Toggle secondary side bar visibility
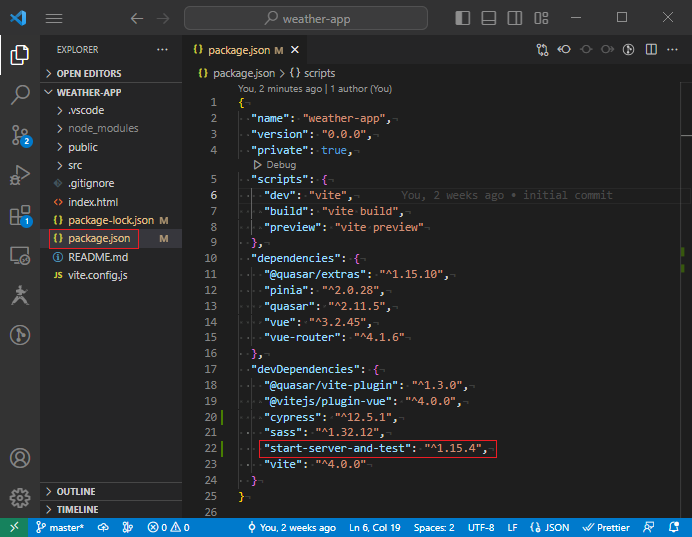Viewport: 692px width, 537px height. [x=515, y=18]
